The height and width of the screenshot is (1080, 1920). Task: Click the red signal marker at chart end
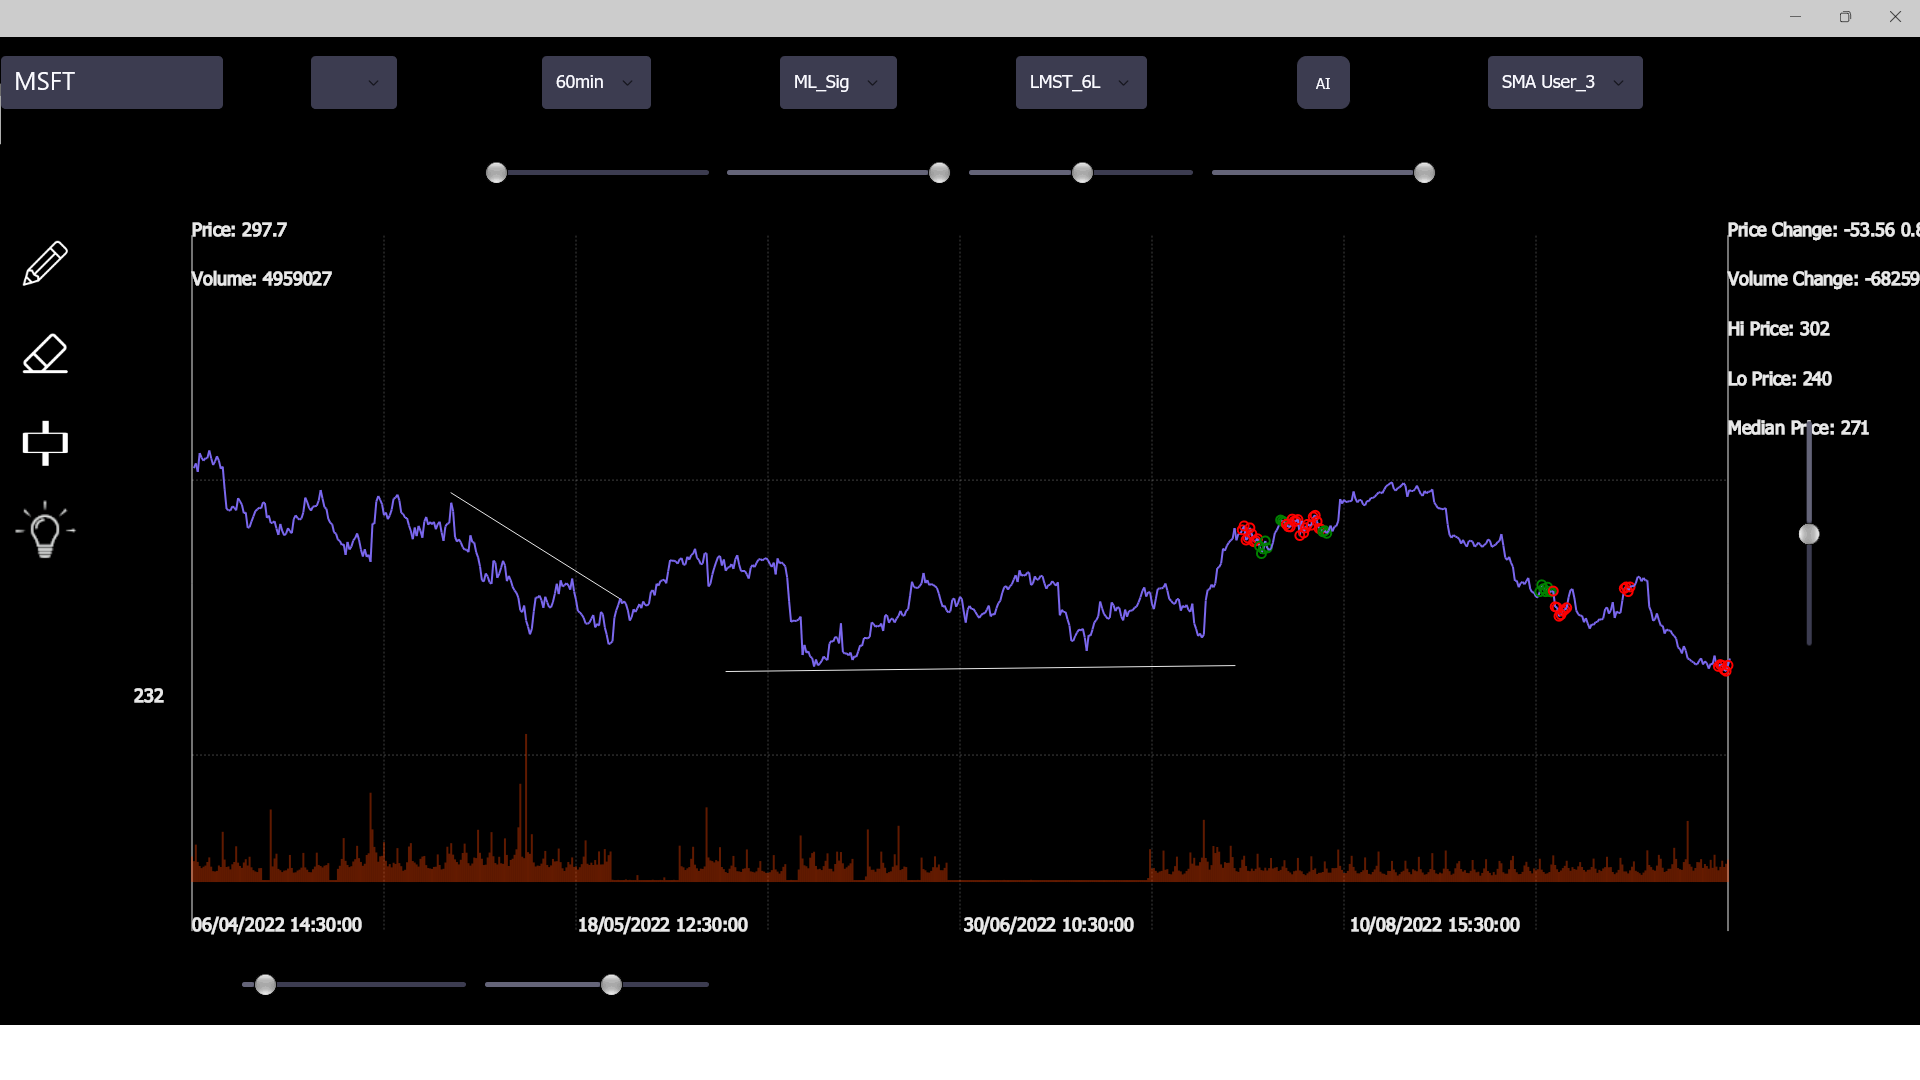click(1723, 666)
